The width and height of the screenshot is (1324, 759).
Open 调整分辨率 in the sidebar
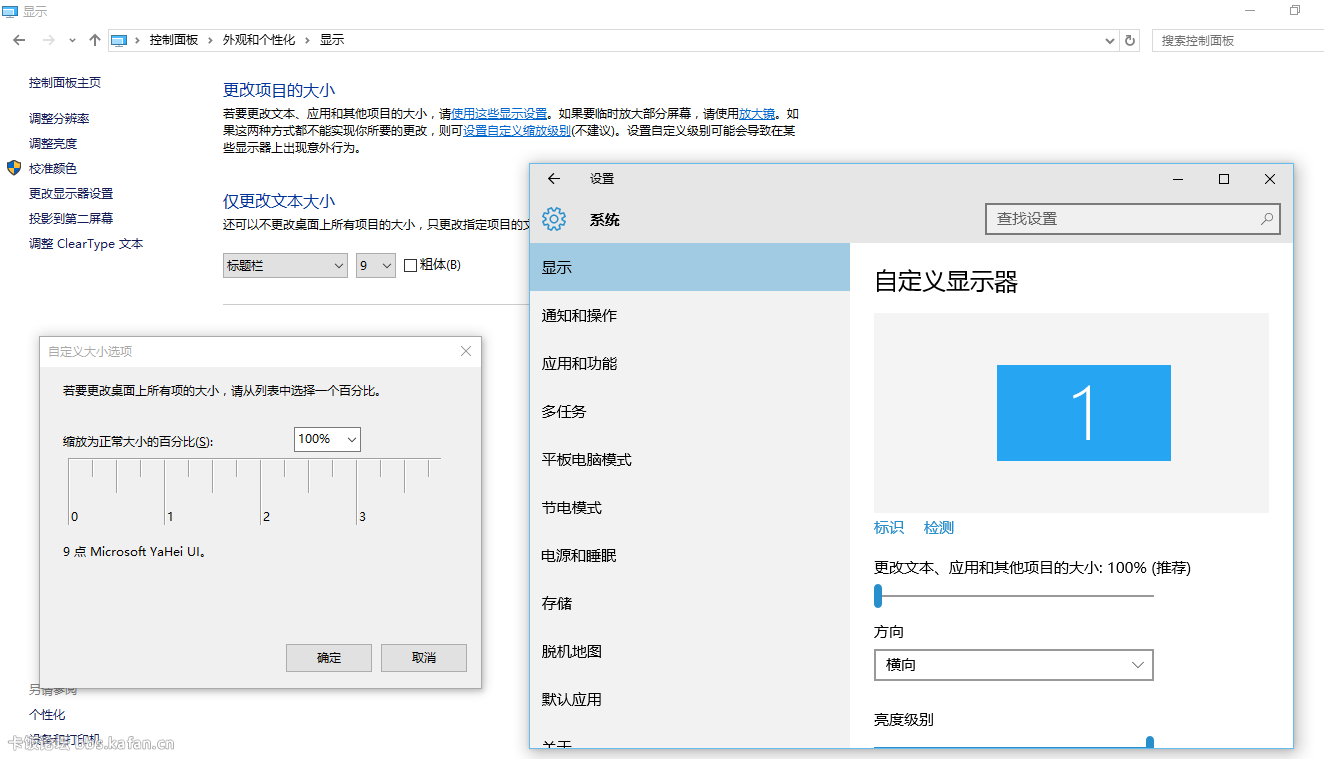click(x=59, y=119)
